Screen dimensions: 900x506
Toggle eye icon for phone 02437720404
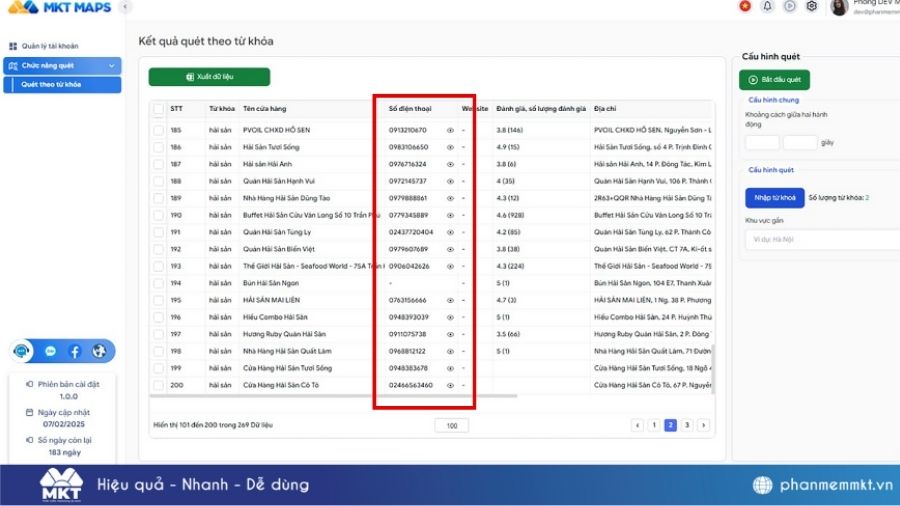[x=450, y=232]
